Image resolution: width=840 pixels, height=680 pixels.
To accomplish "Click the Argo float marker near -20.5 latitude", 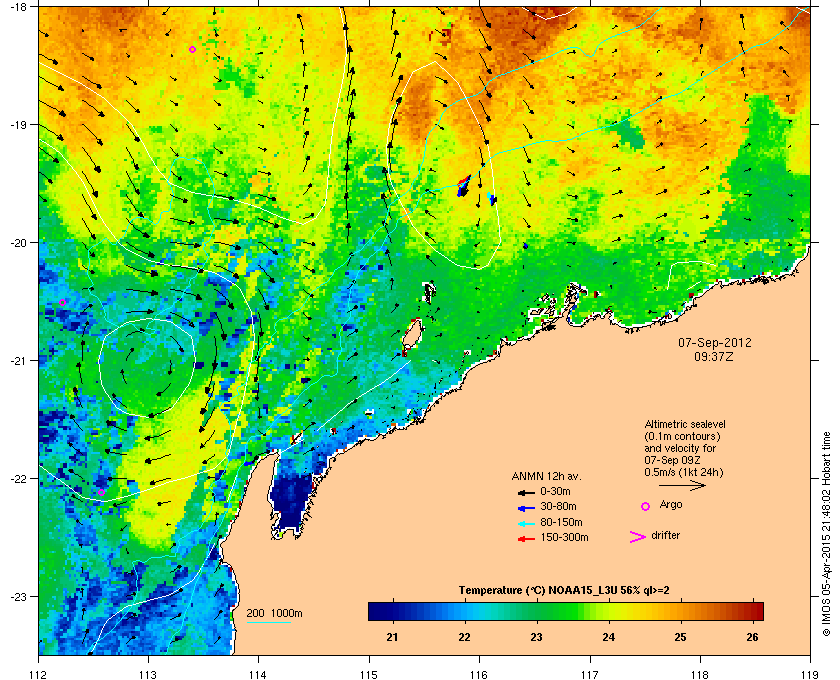I will tap(62, 302).
